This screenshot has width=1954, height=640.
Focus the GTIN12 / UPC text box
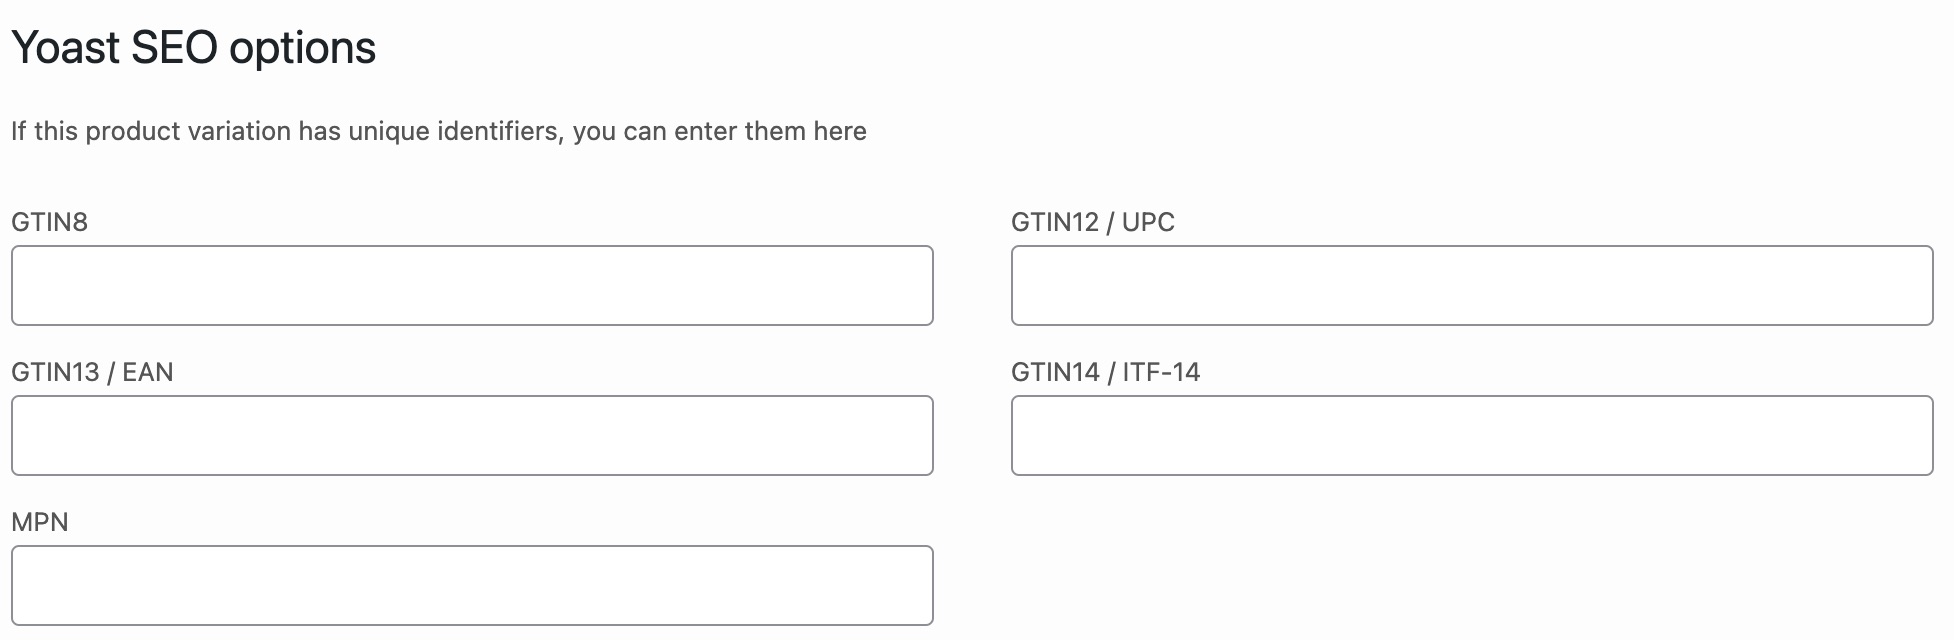(1472, 285)
